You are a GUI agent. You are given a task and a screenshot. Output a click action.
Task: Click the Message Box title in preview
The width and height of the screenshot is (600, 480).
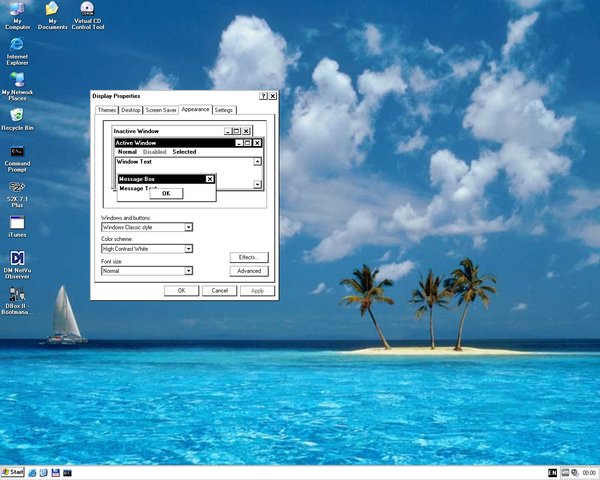(137, 179)
